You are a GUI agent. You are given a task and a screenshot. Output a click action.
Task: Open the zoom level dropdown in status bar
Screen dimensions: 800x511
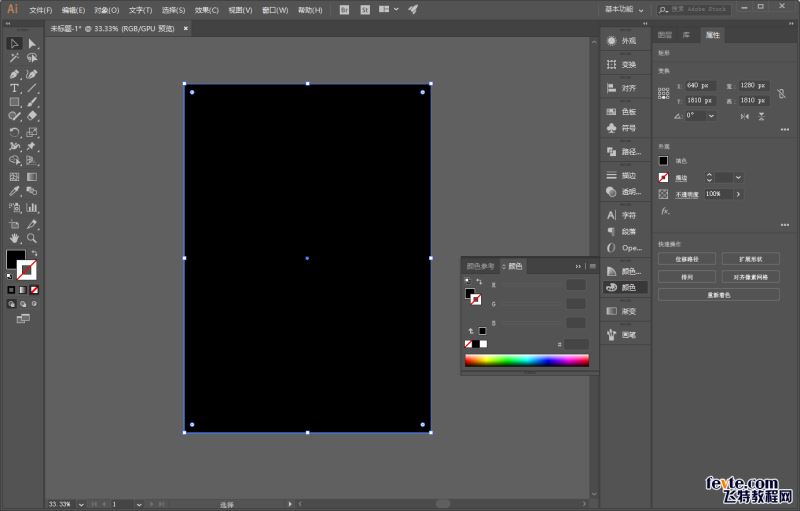coord(81,504)
